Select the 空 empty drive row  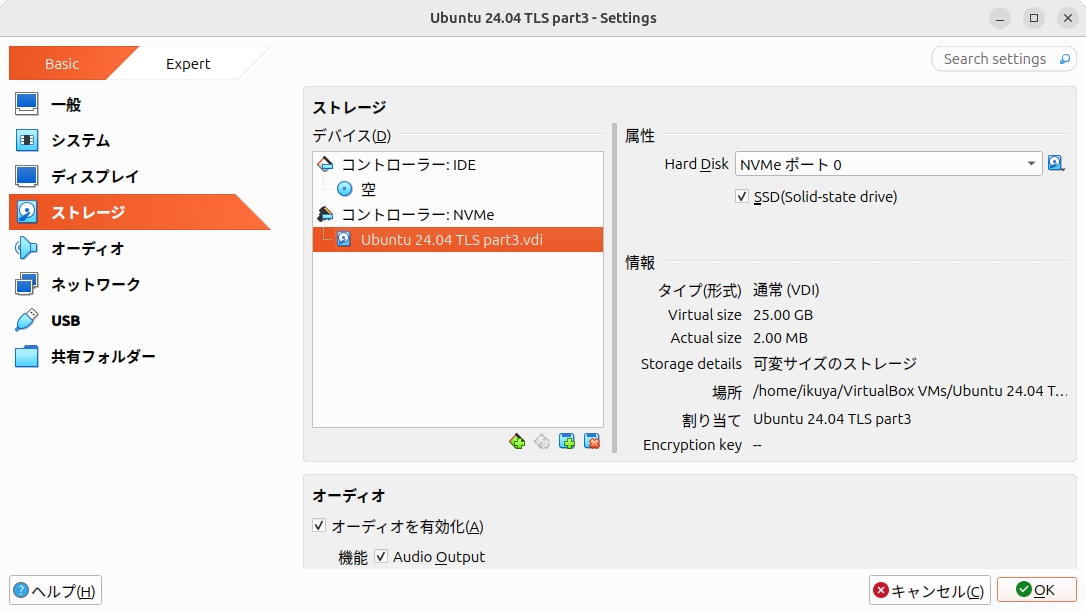[x=458, y=189]
